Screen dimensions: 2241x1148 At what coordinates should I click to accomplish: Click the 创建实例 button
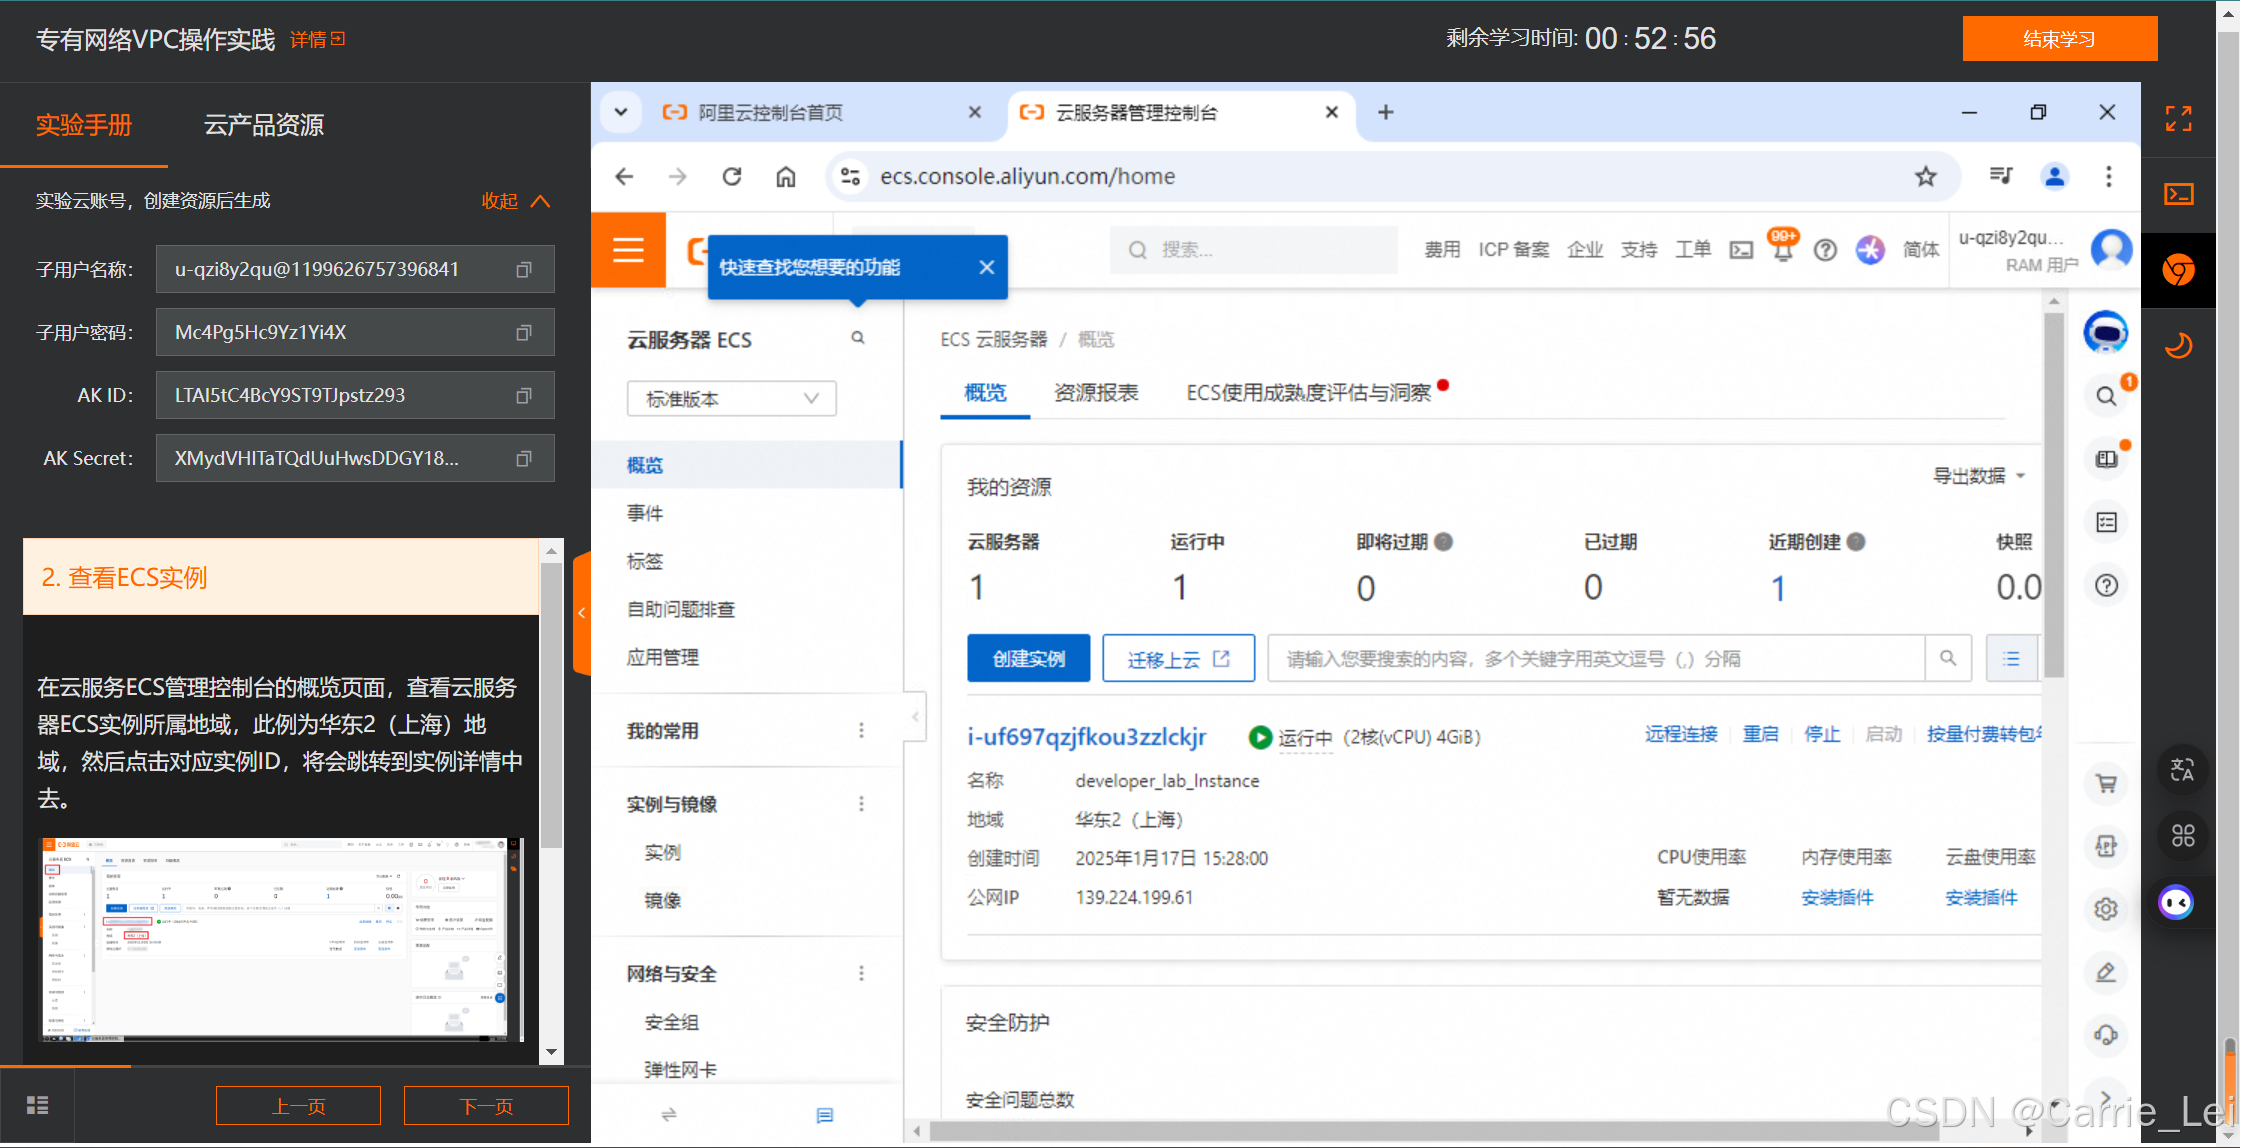coord(1028,658)
